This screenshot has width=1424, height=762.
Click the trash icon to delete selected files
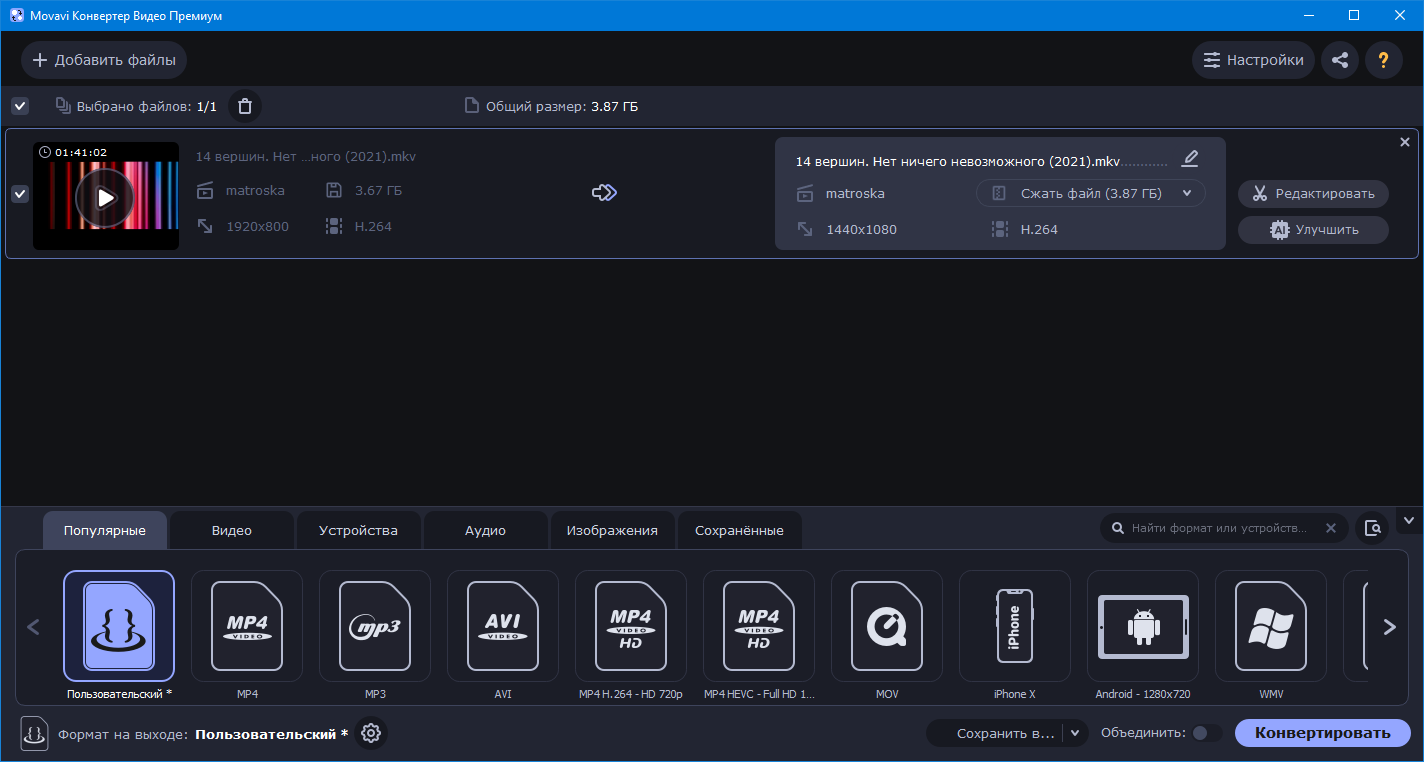click(x=245, y=106)
